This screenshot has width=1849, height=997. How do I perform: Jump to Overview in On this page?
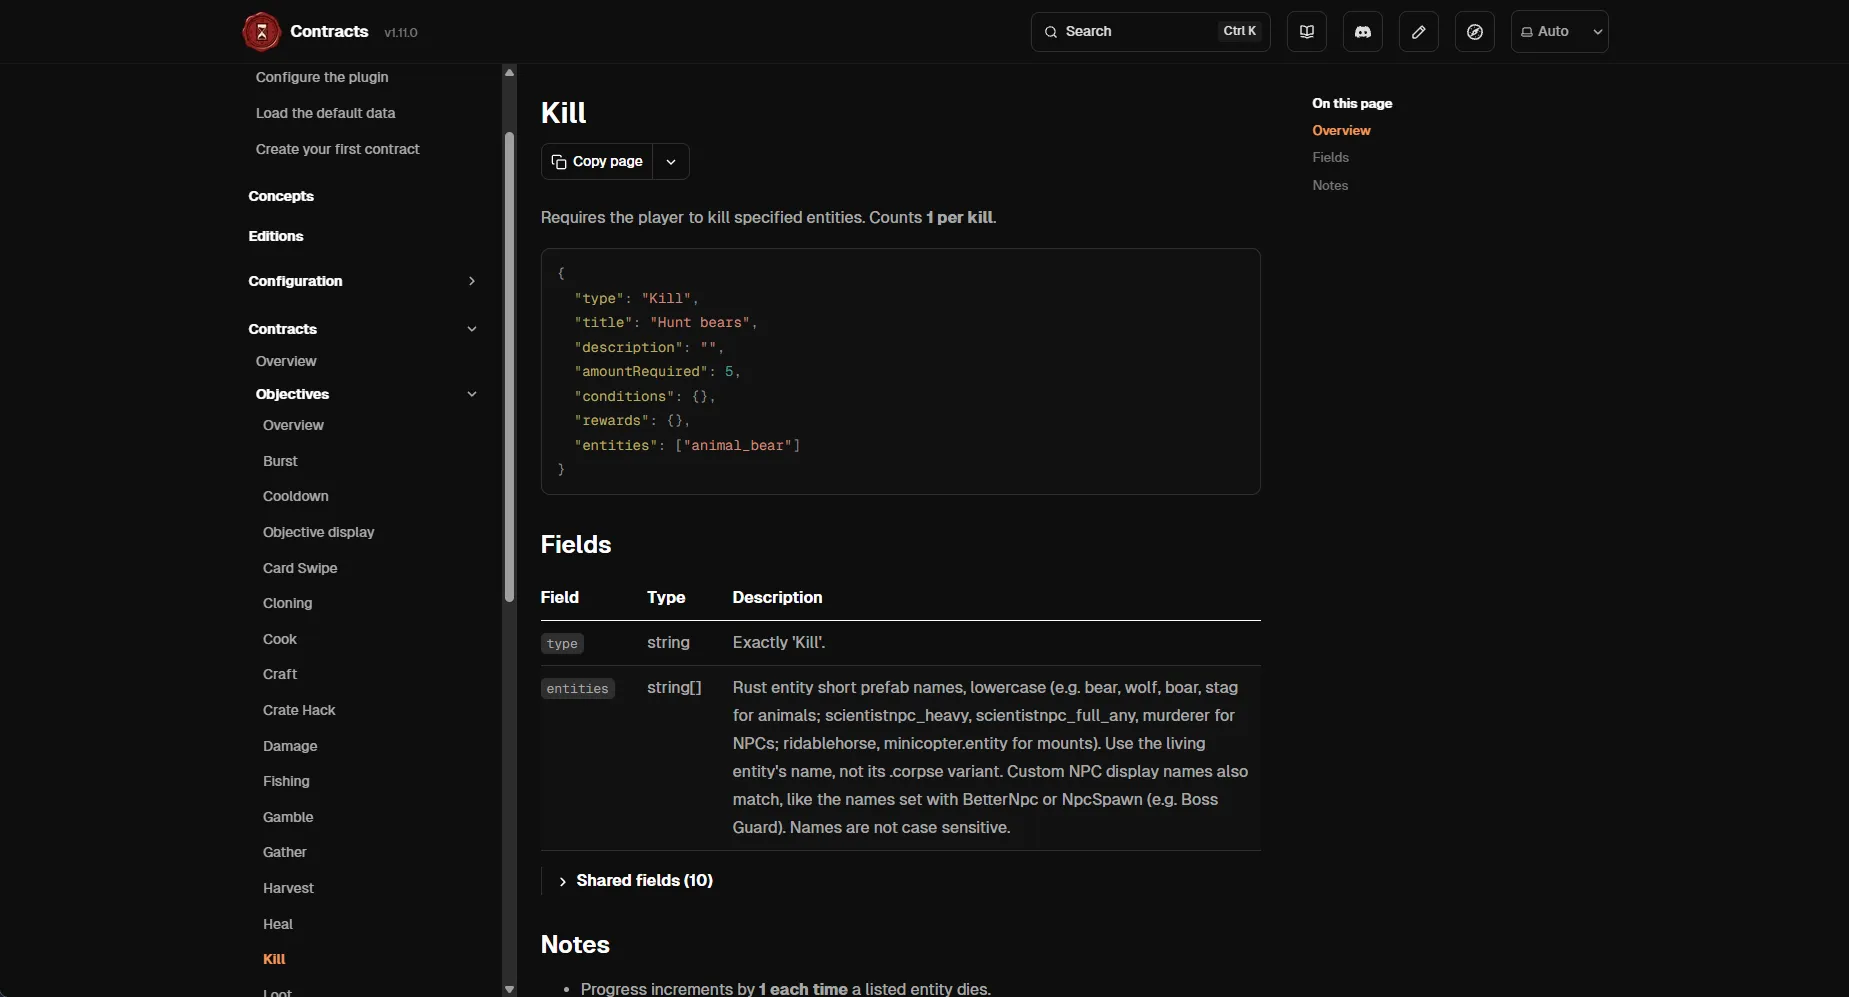[x=1341, y=130]
